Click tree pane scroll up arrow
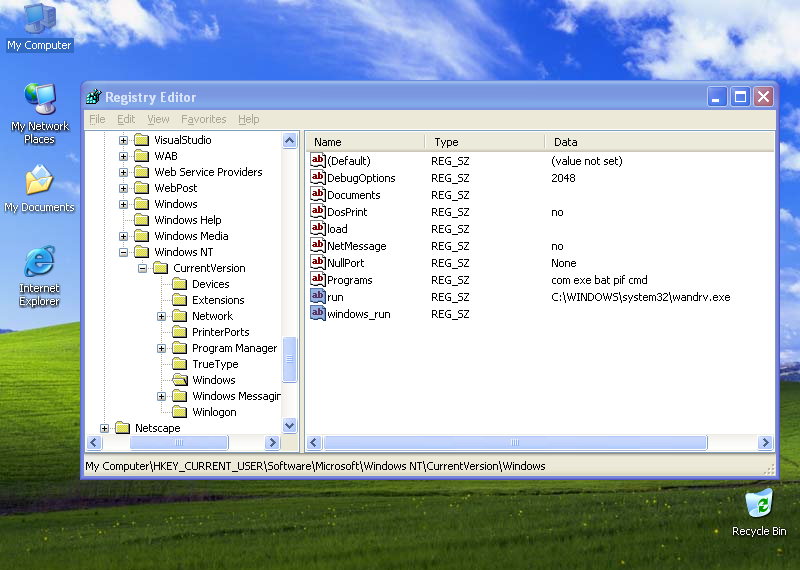Screen dimensions: 800x570 point(290,140)
